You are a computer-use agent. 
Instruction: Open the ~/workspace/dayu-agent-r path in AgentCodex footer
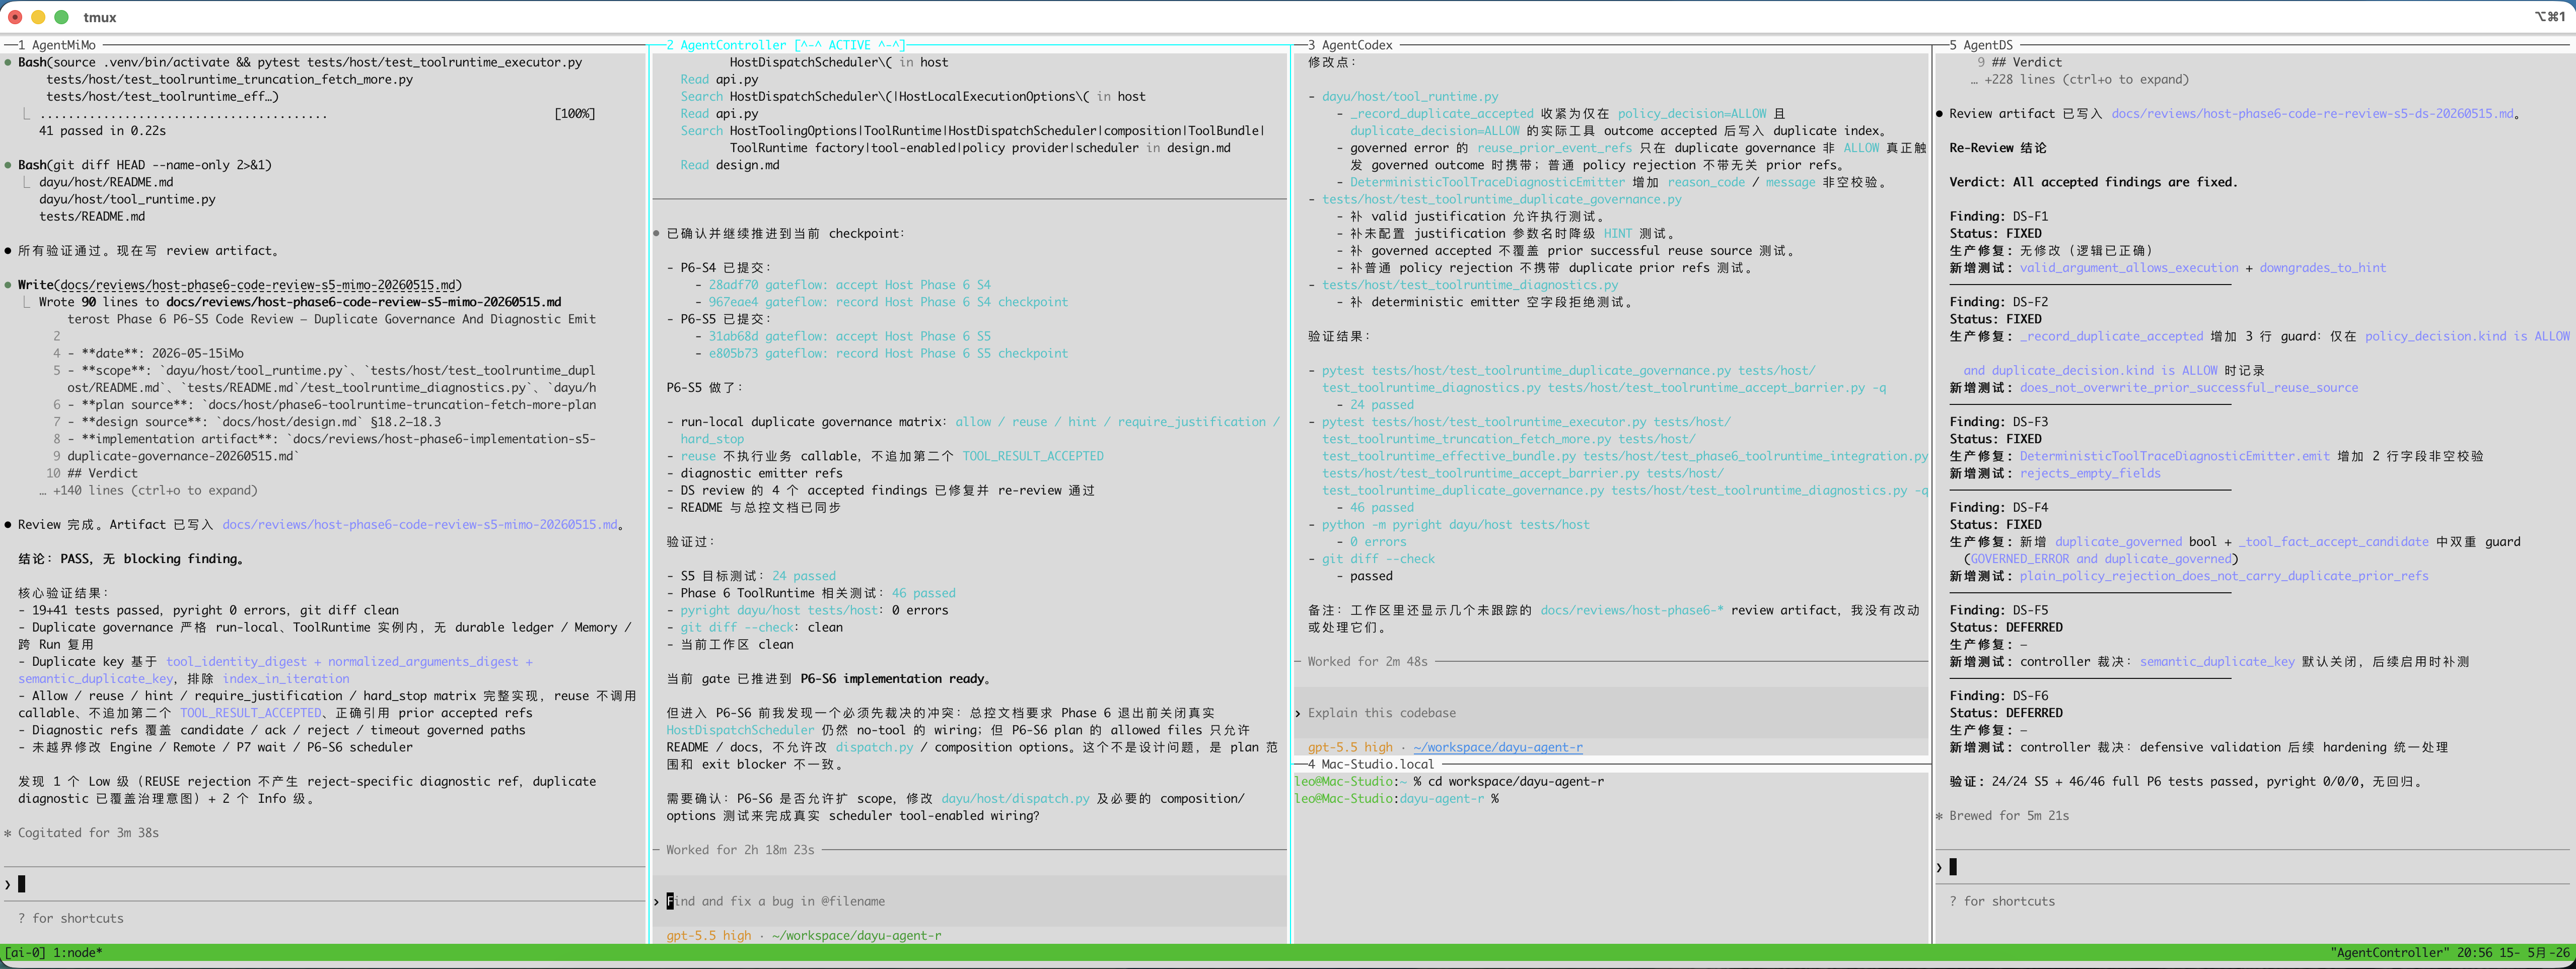click(1498, 748)
